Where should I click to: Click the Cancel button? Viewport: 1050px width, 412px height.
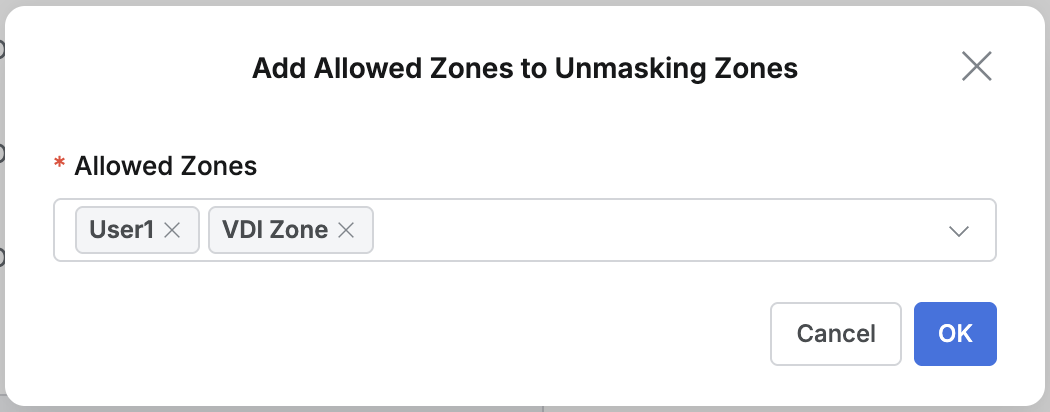pyautogui.click(x=836, y=334)
